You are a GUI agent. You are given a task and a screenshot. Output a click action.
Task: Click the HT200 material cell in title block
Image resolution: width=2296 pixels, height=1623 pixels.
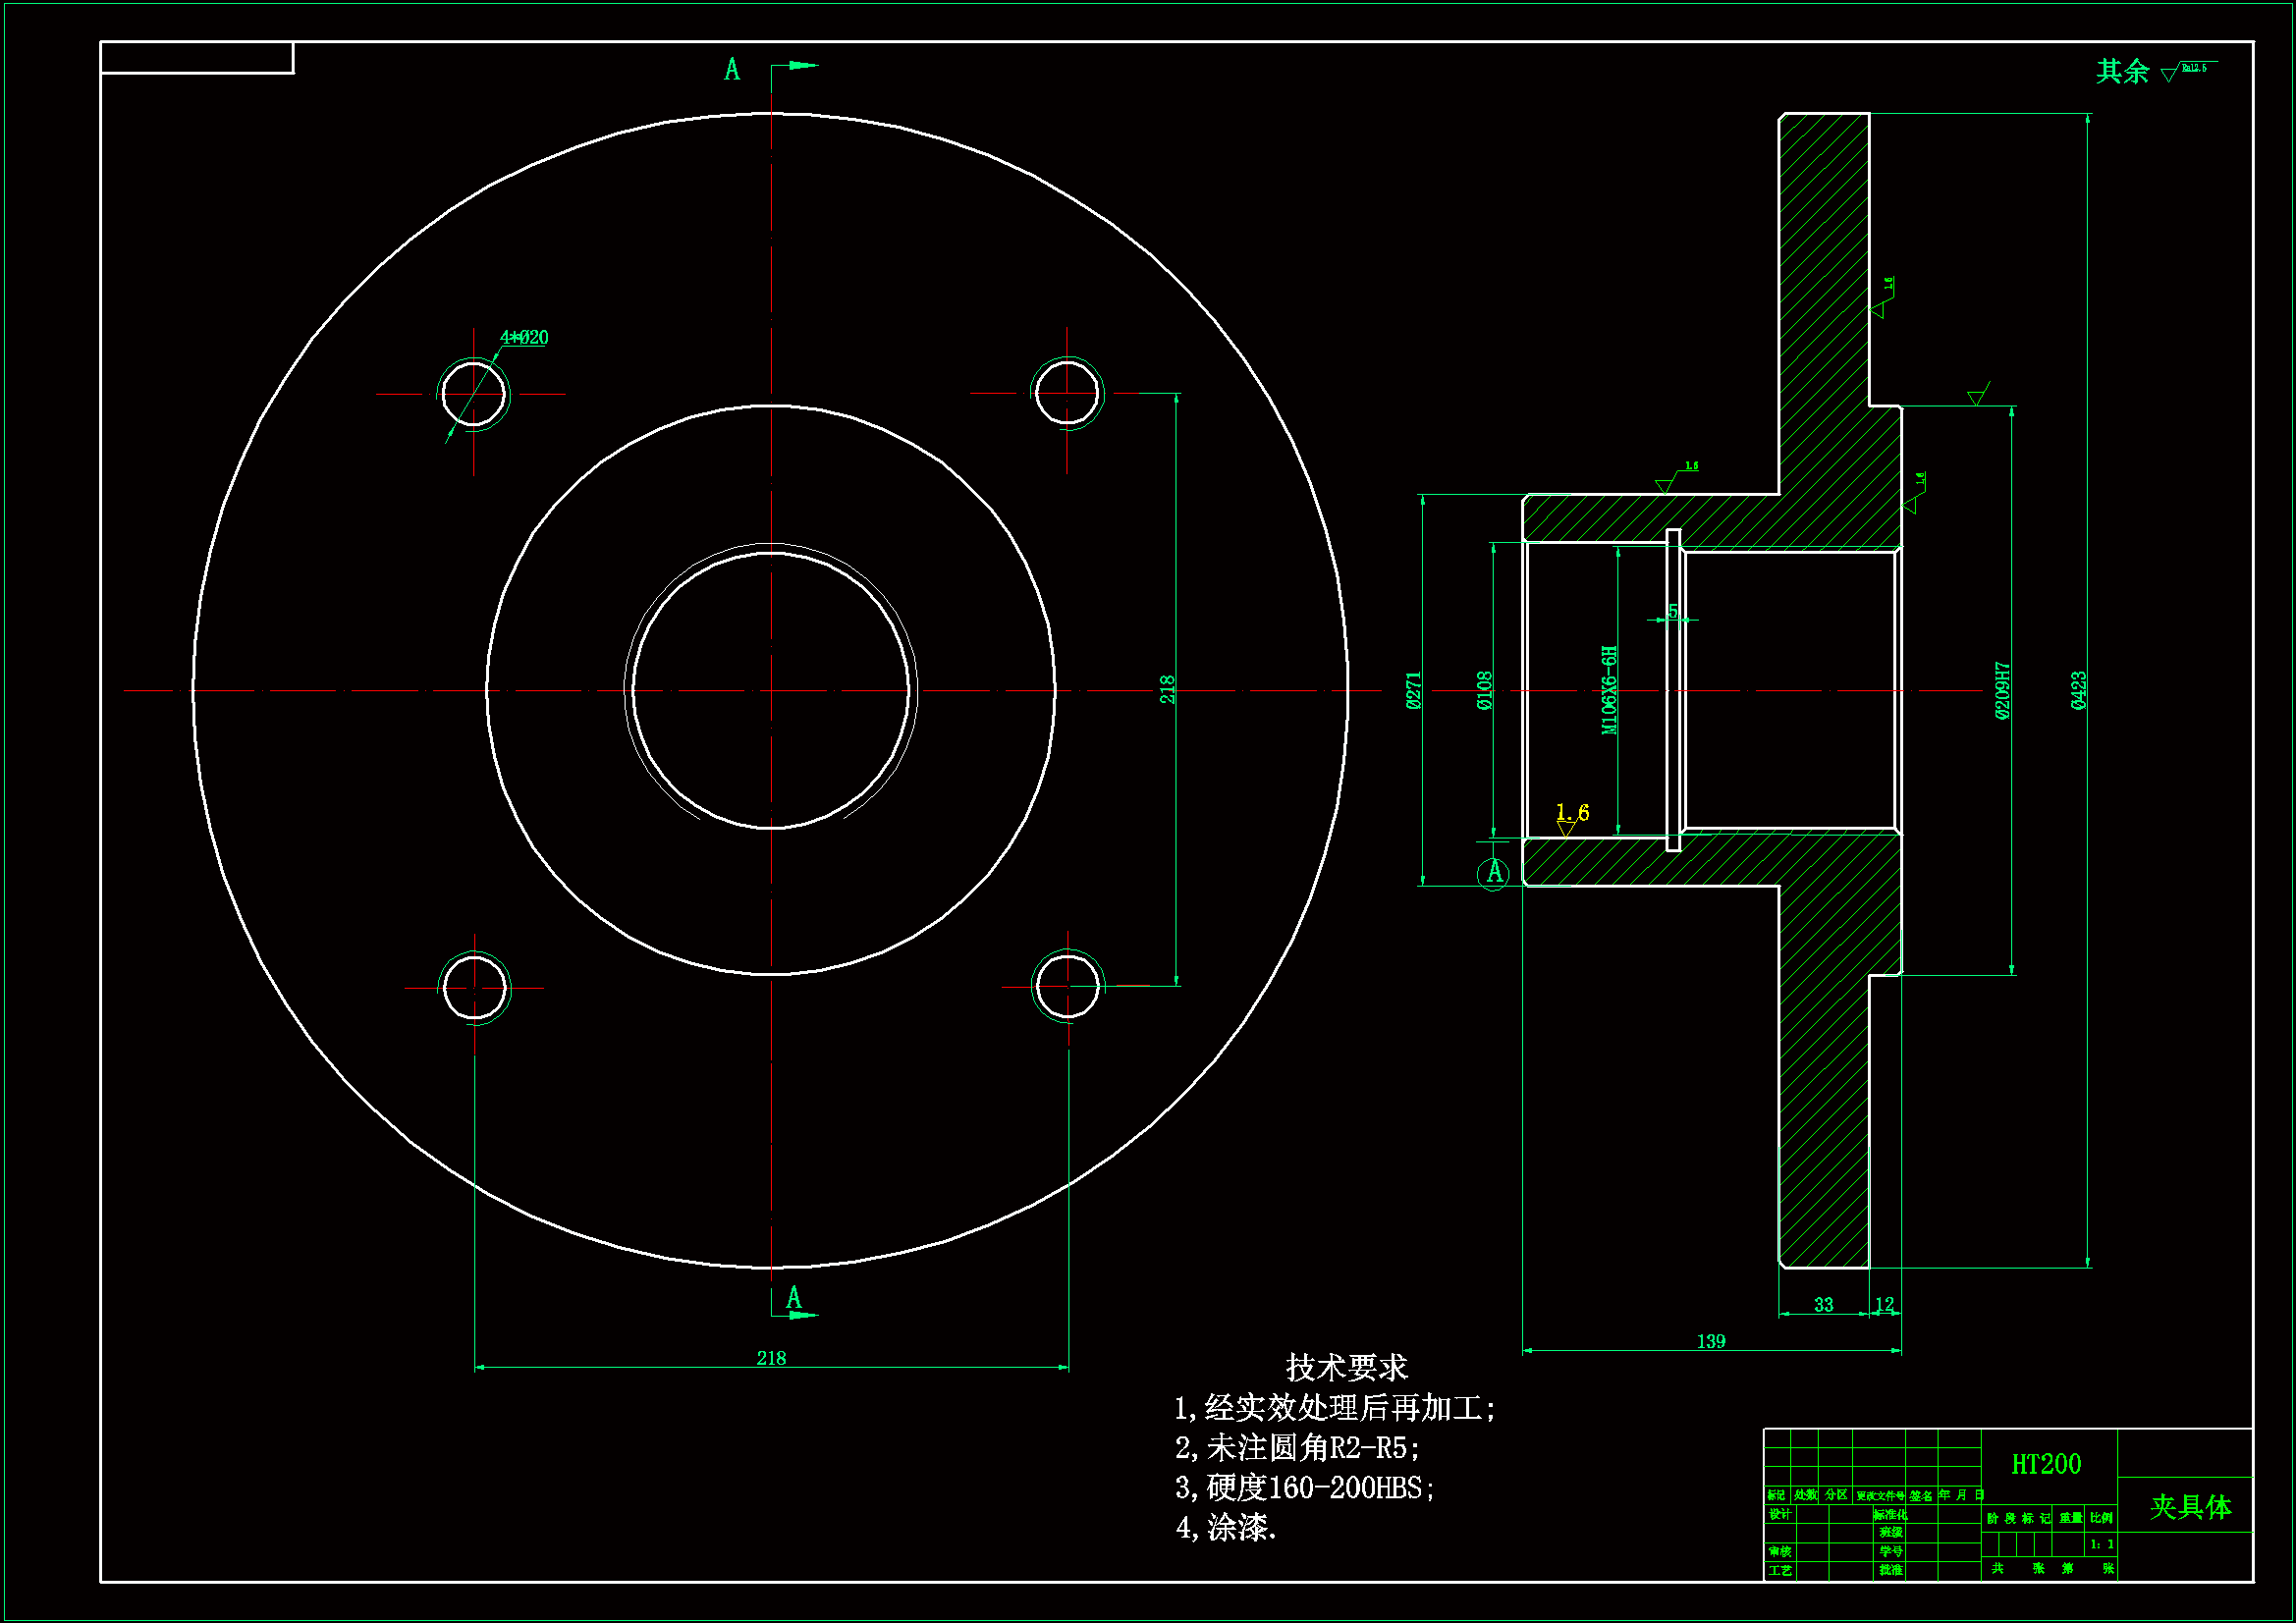[2046, 1465]
